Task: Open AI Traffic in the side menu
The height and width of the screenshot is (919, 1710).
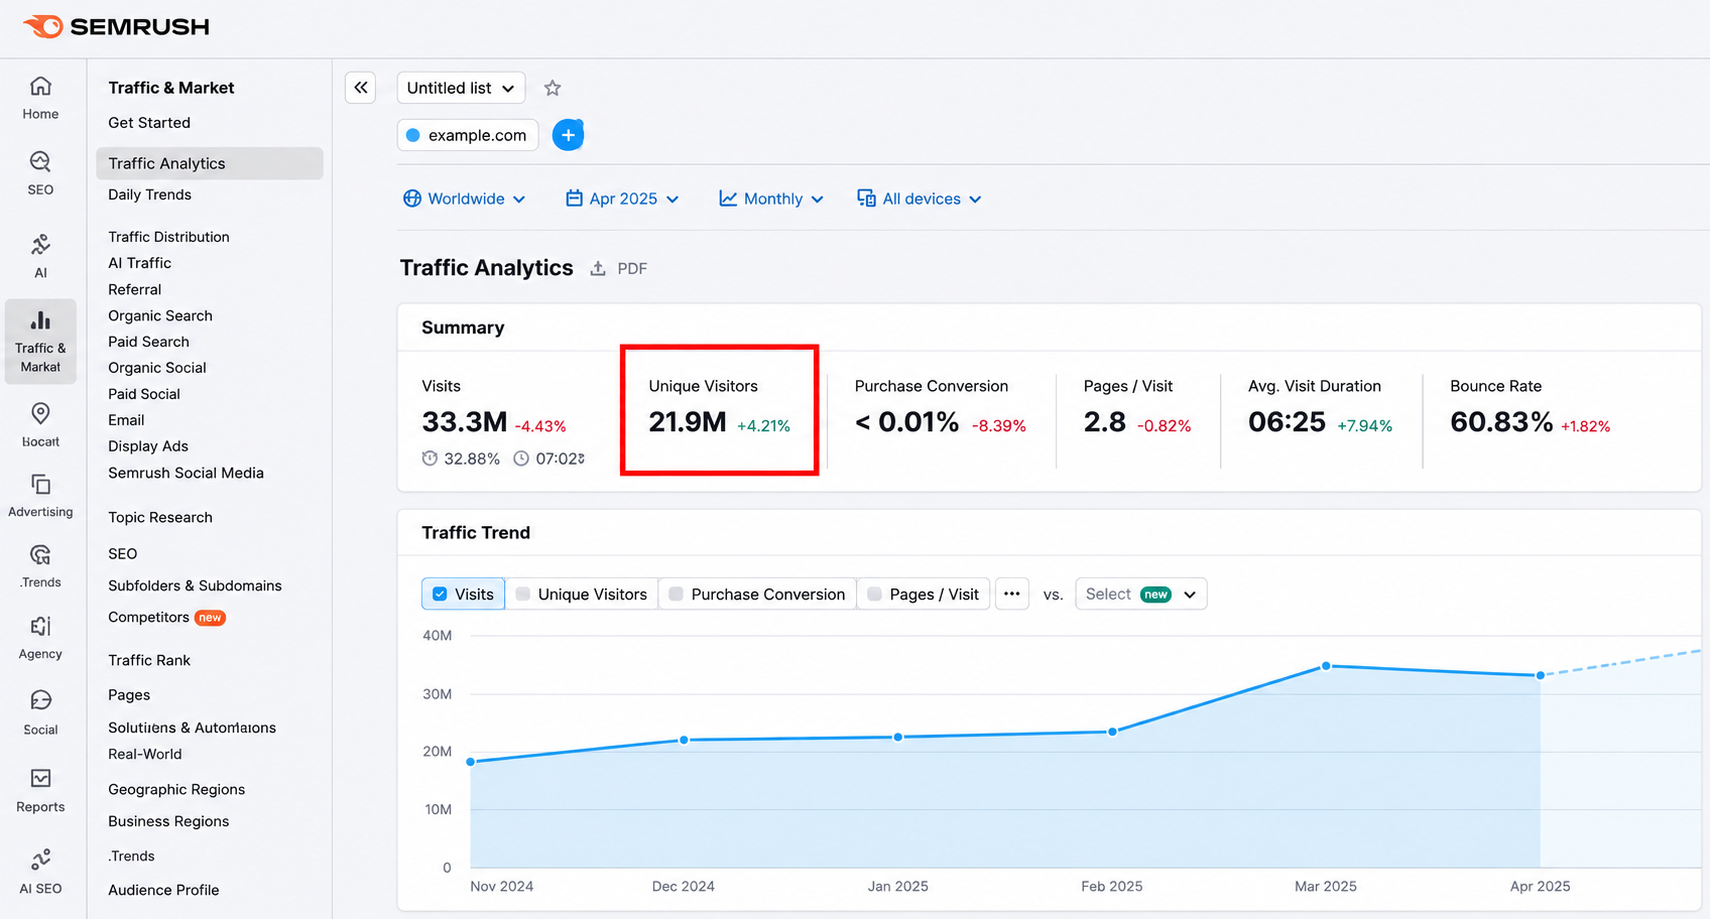Action: pos(140,263)
